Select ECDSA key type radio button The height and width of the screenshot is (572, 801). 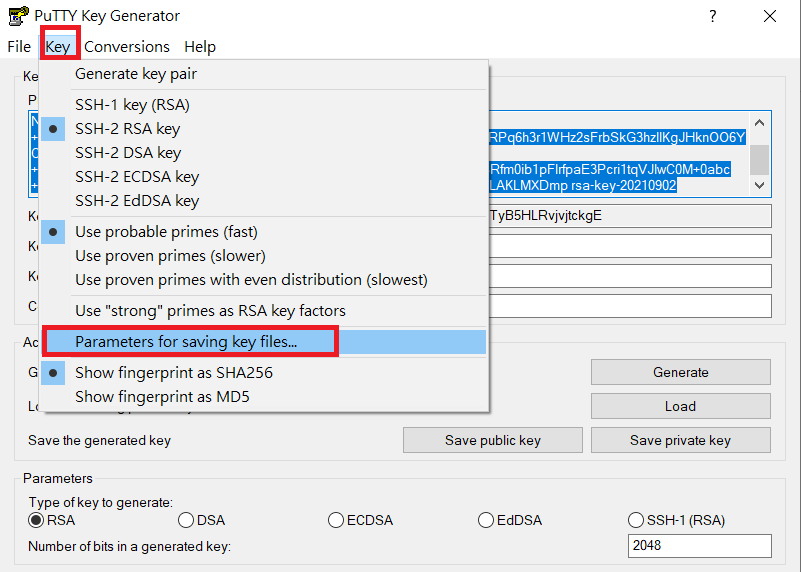361,520
